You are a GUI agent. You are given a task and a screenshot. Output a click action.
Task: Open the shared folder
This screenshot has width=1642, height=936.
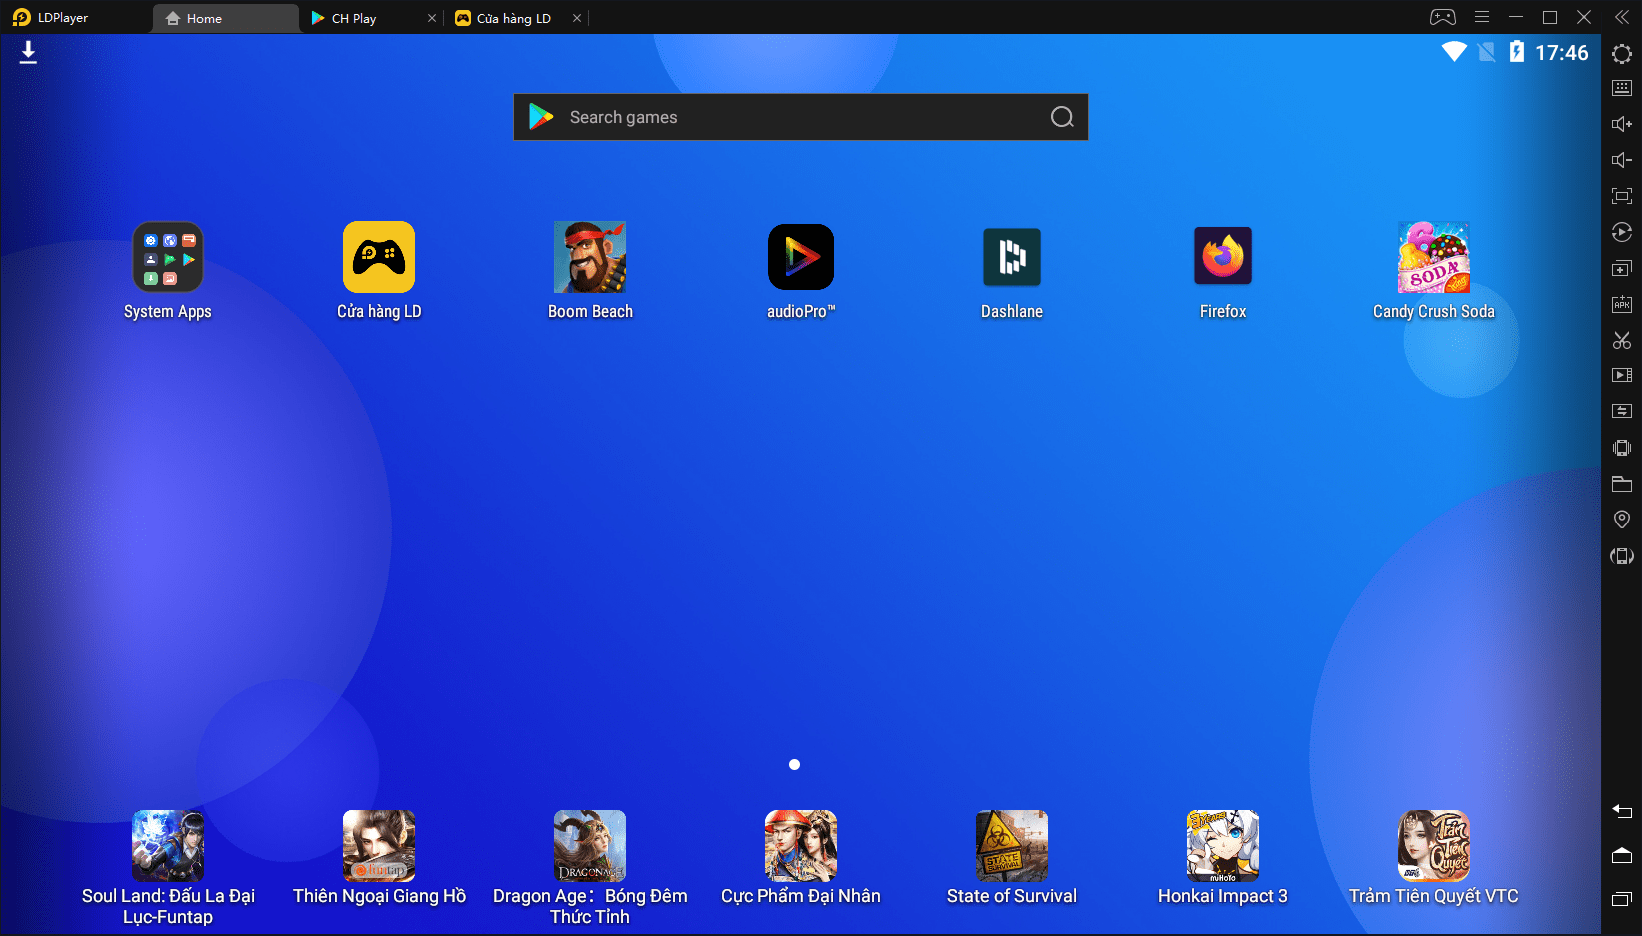point(1622,484)
